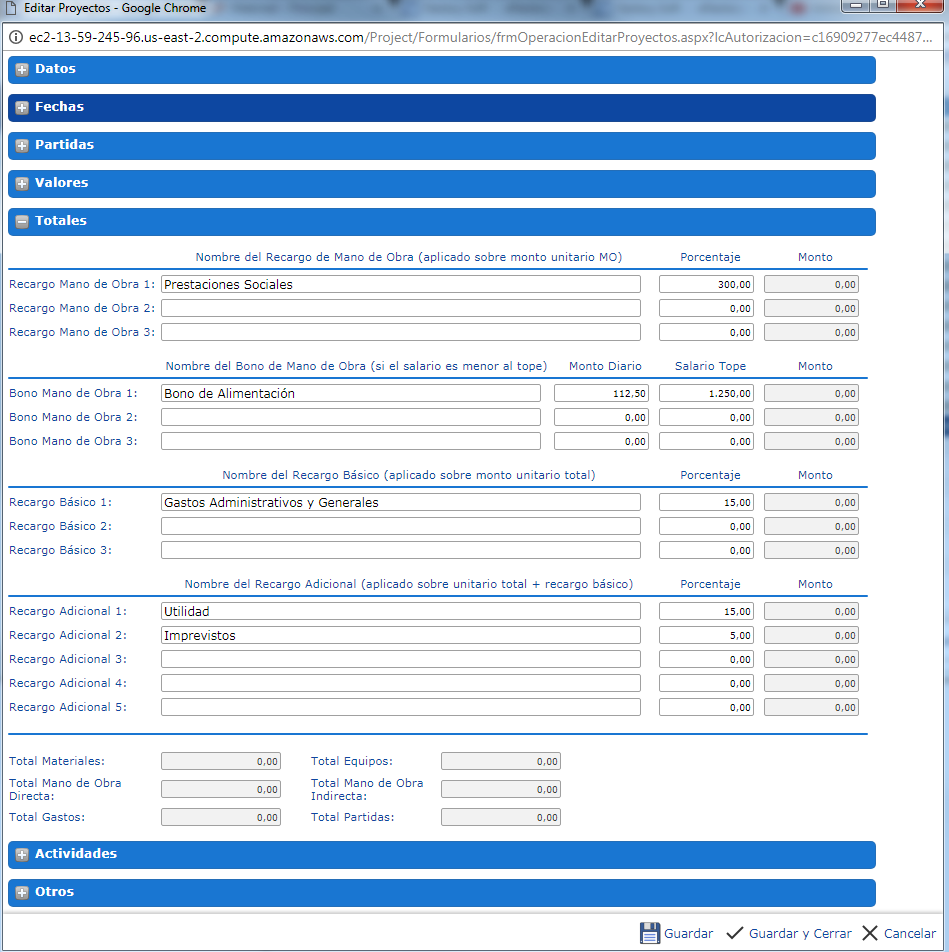949x952 pixels.
Task: Open the Partidas header bar
Action: [x=442, y=146]
